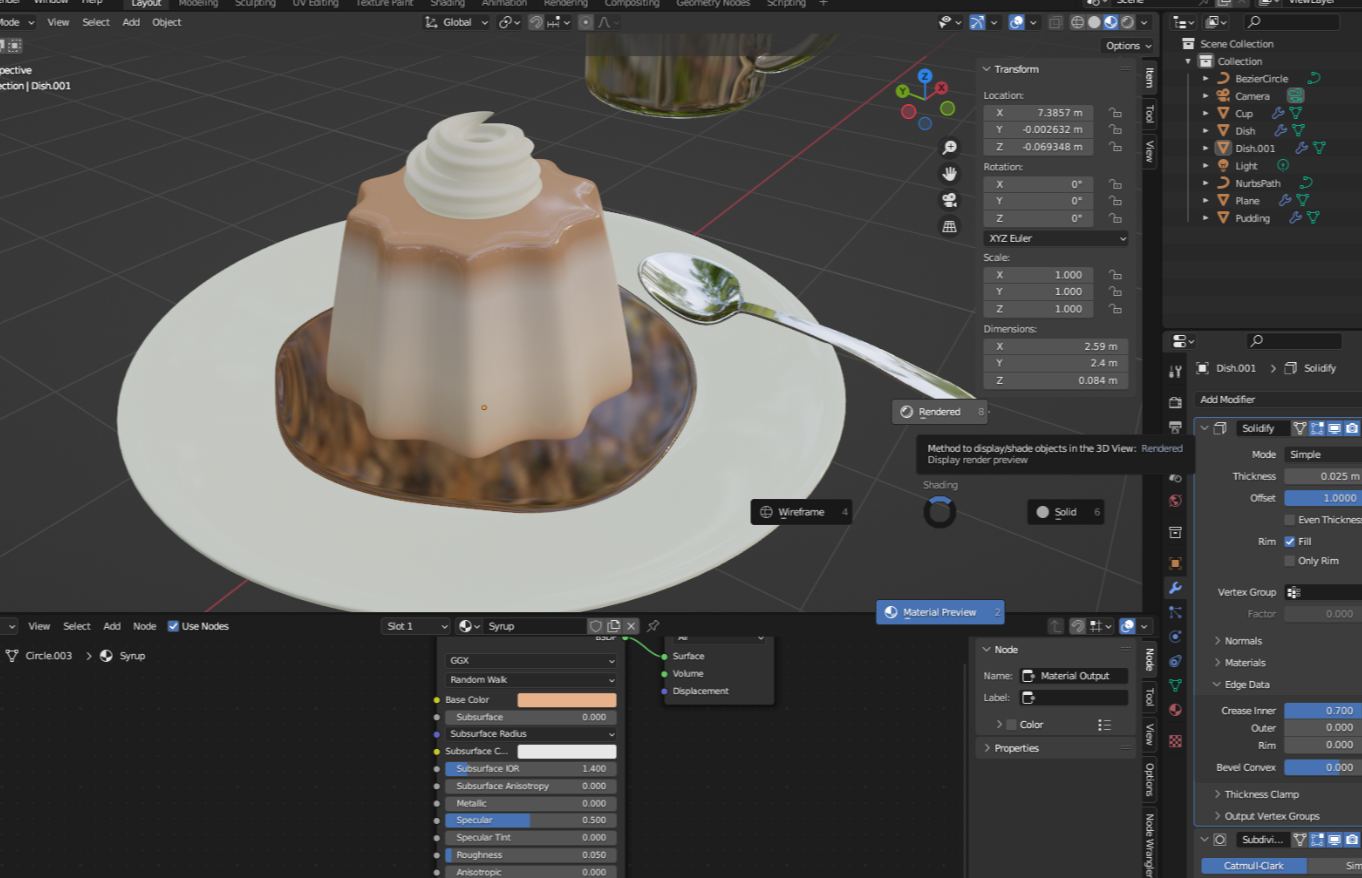Click the hand pan view icon

click(949, 174)
